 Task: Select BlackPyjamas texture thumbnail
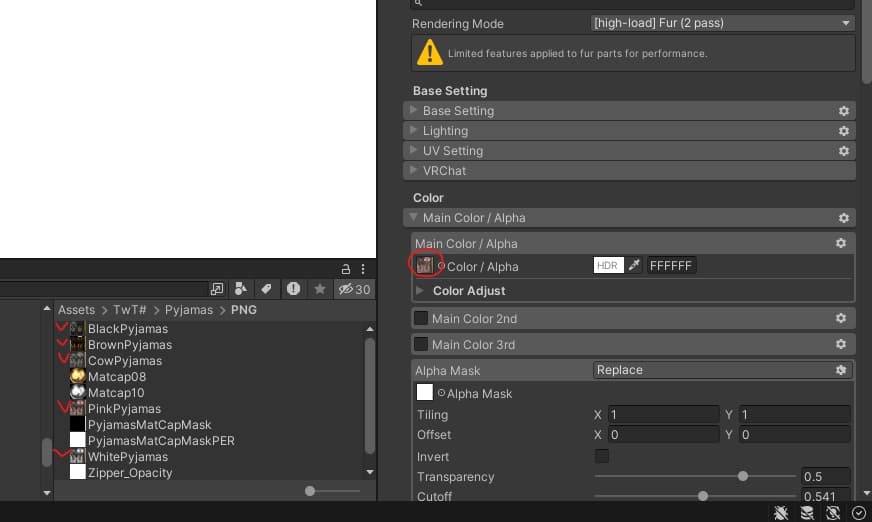point(77,329)
